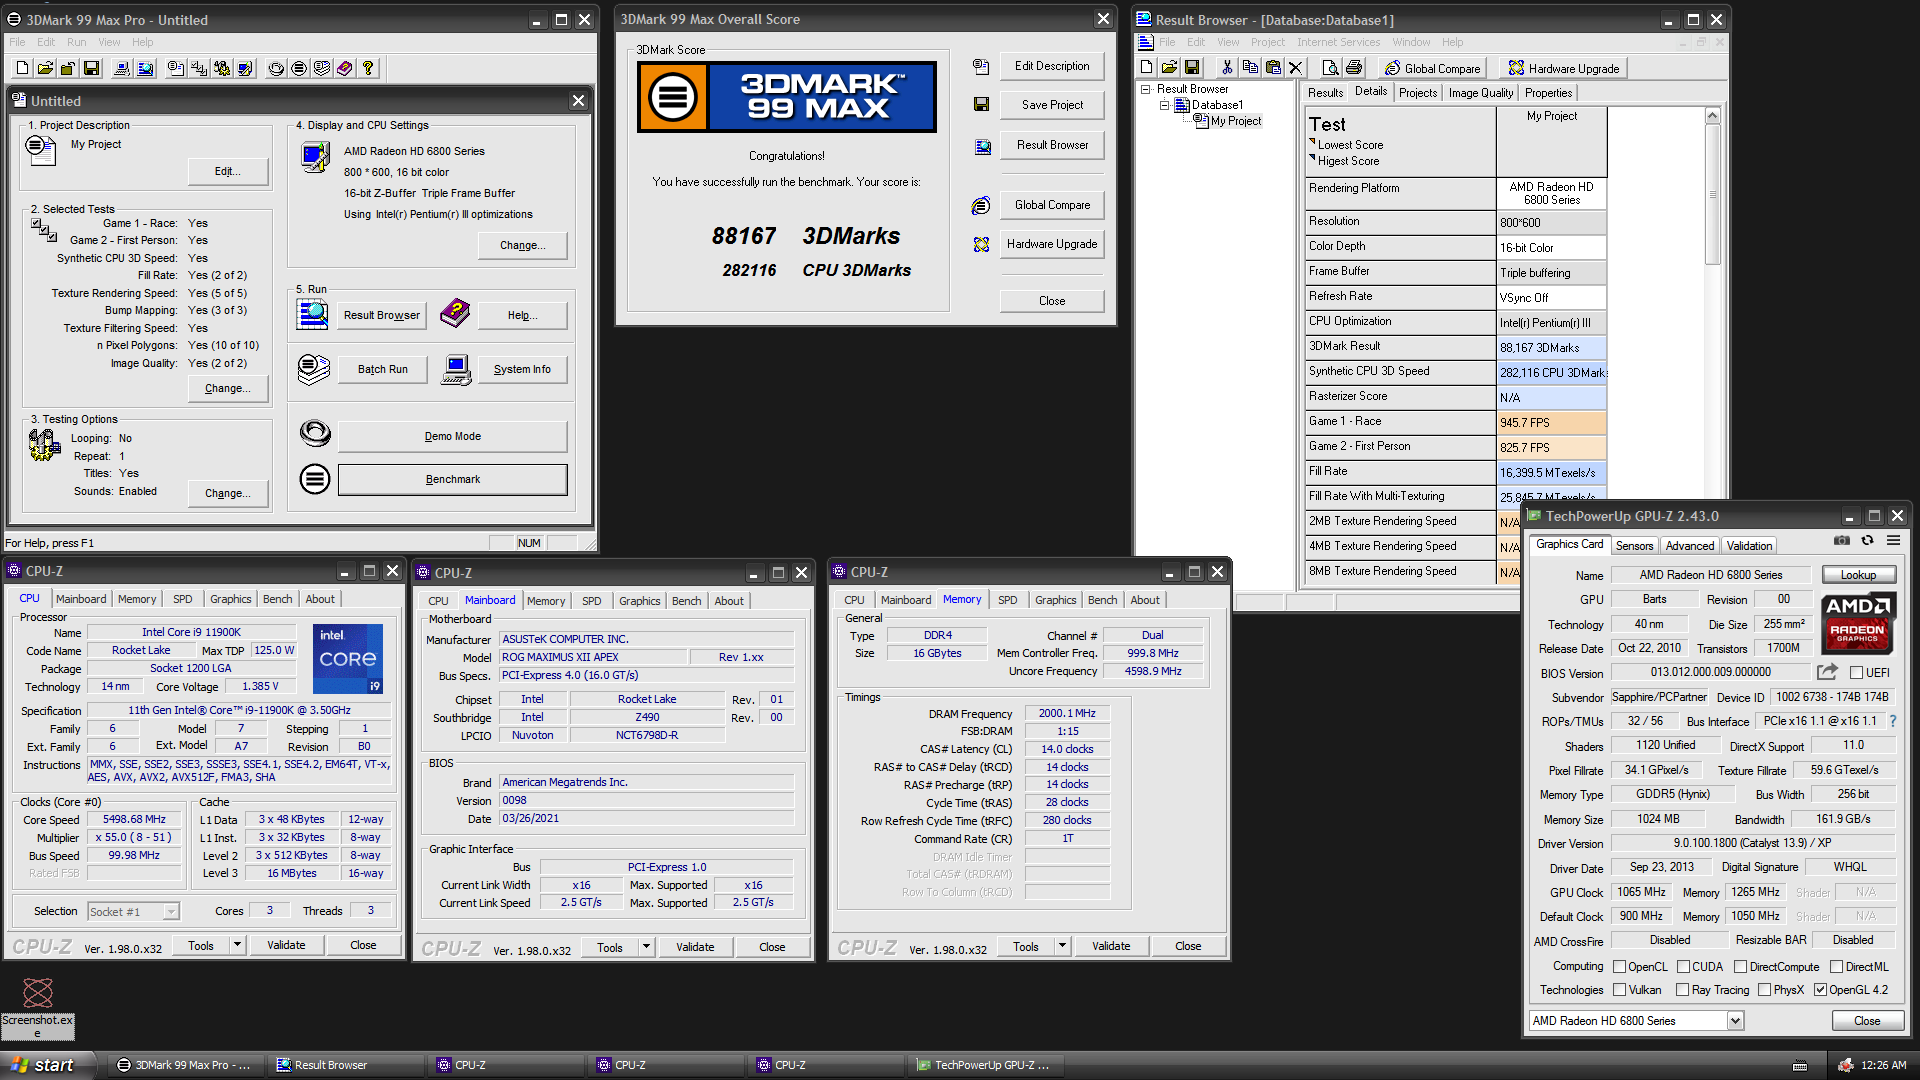The image size is (1920, 1080).
Task: Toggle DirectML checkbox in GPU-Z
Action: (x=1836, y=967)
